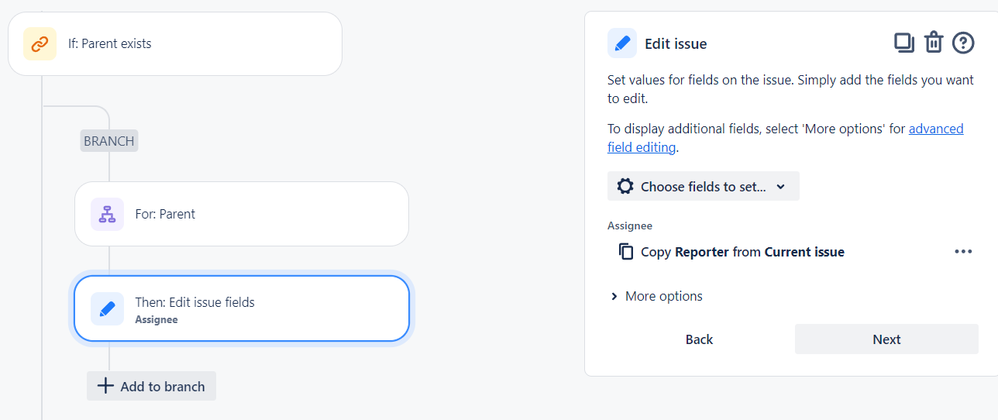
Task: Delete component using trash icon
Action: tap(933, 43)
